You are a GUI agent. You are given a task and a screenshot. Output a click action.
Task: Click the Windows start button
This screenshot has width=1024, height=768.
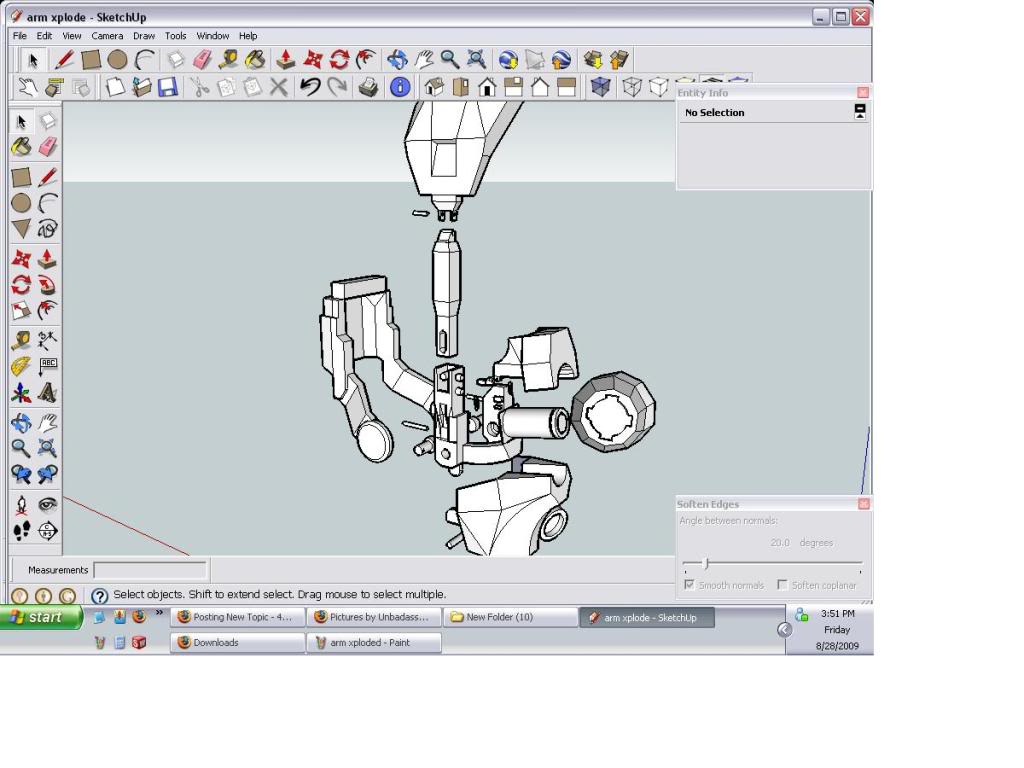pos(41,617)
